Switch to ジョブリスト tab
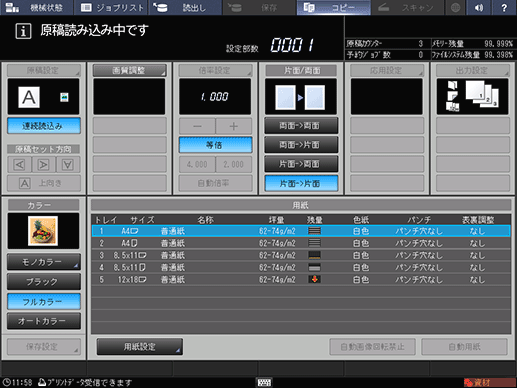Screen dimensions: 517x388 pyautogui.click(x=113, y=7)
